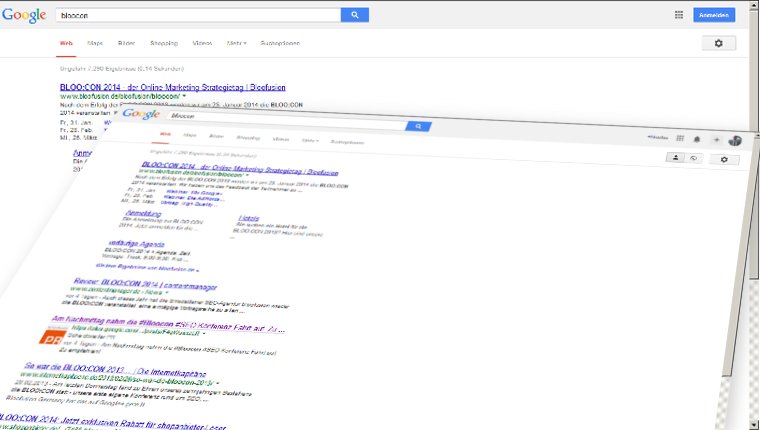
Task: Open the profile avatar on the tilted page
Action: click(735, 141)
